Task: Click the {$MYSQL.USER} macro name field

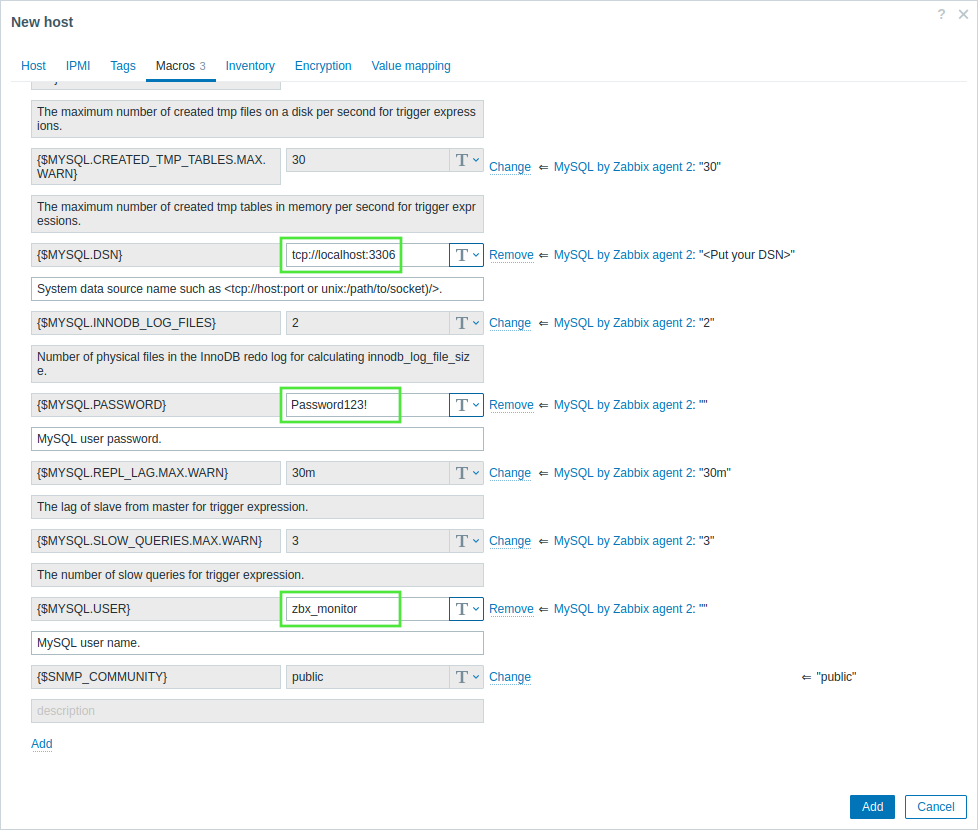Action: pos(156,609)
